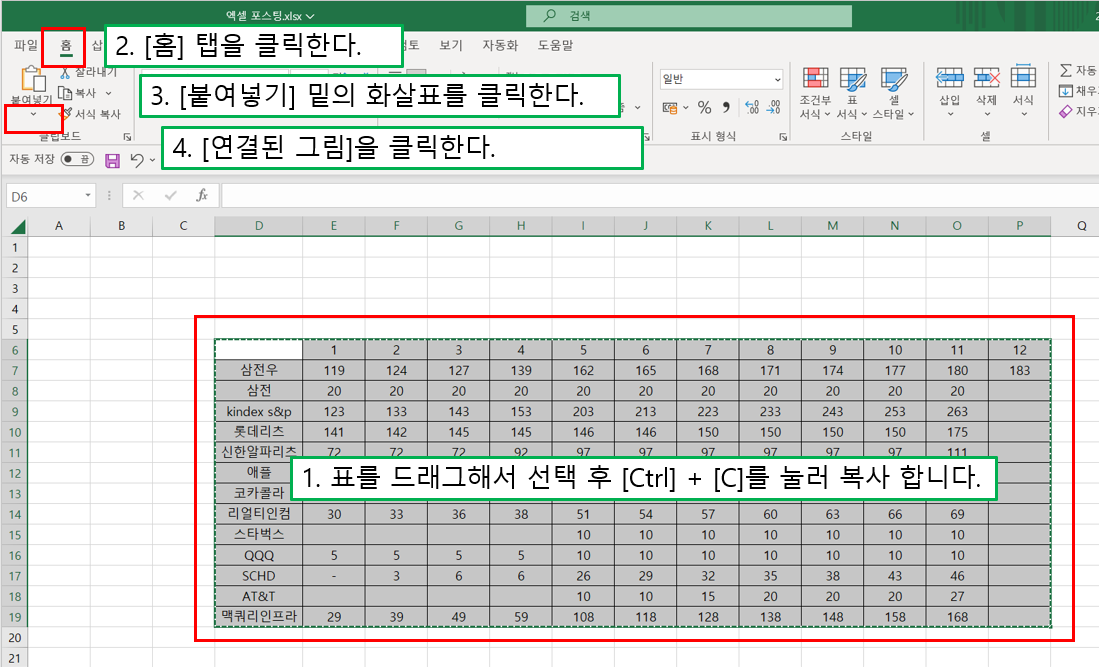The width and height of the screenshot is (1099, 667).
Task: Expand the Insert (삽입) dropdown arrow
Action: coord(950,114)
